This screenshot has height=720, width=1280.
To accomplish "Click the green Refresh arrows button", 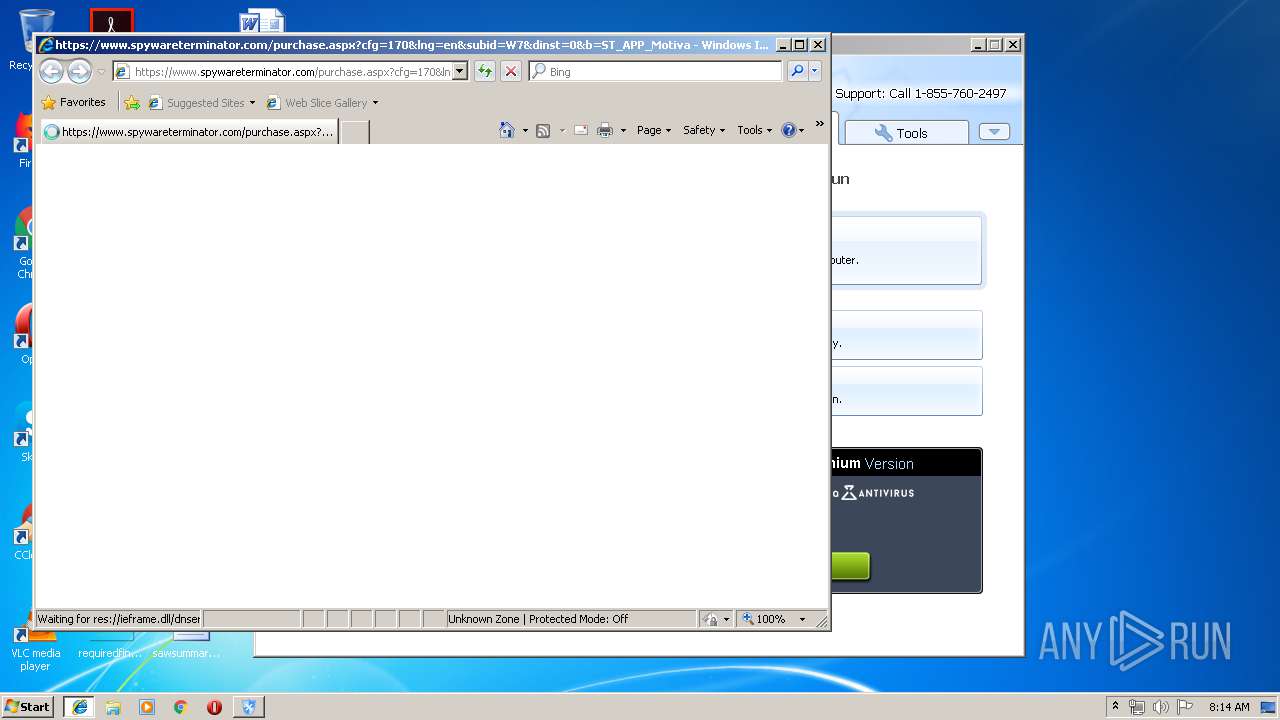I will [484, 71].
